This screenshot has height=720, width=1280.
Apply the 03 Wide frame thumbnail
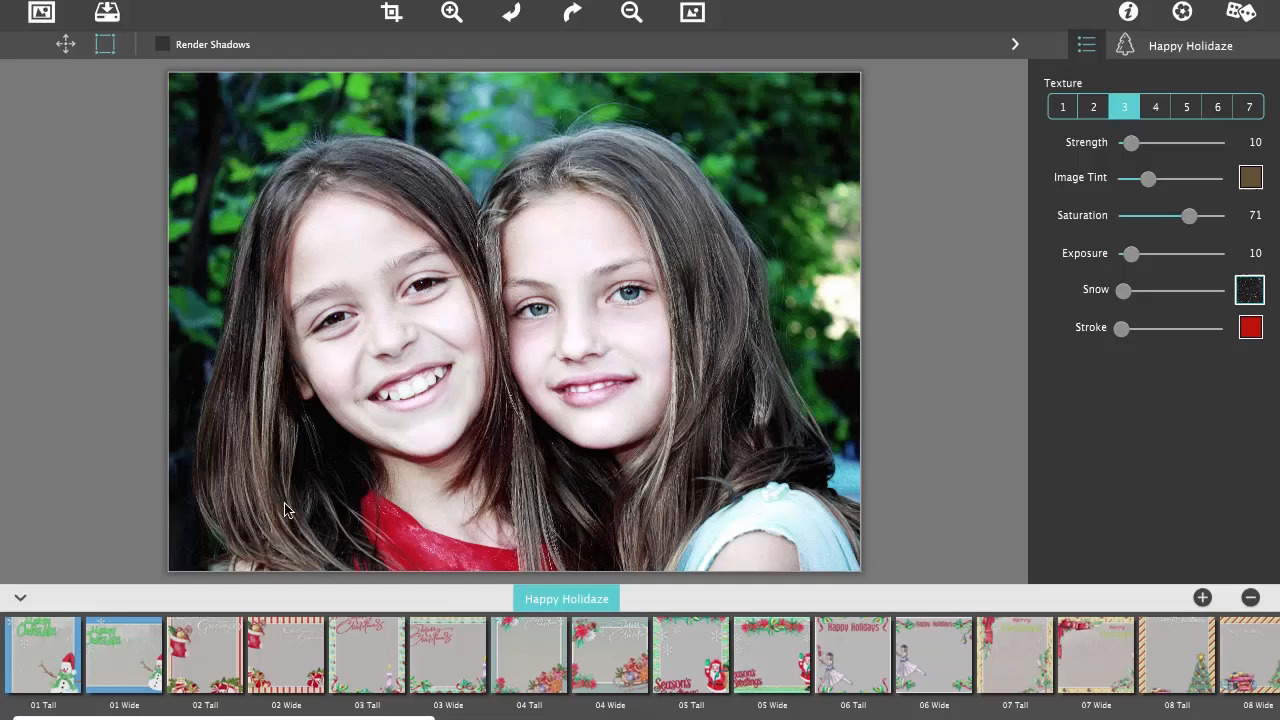(448, 656)
